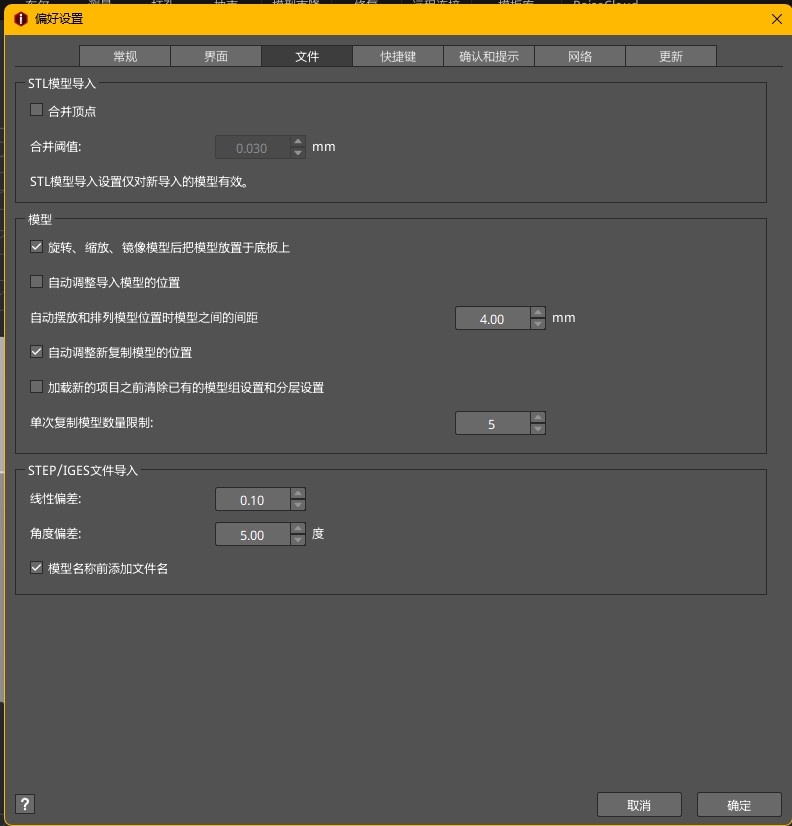792x826 pixels.
Task: Enable the 合并顶点 checkbox
Action: pos(36,110)
